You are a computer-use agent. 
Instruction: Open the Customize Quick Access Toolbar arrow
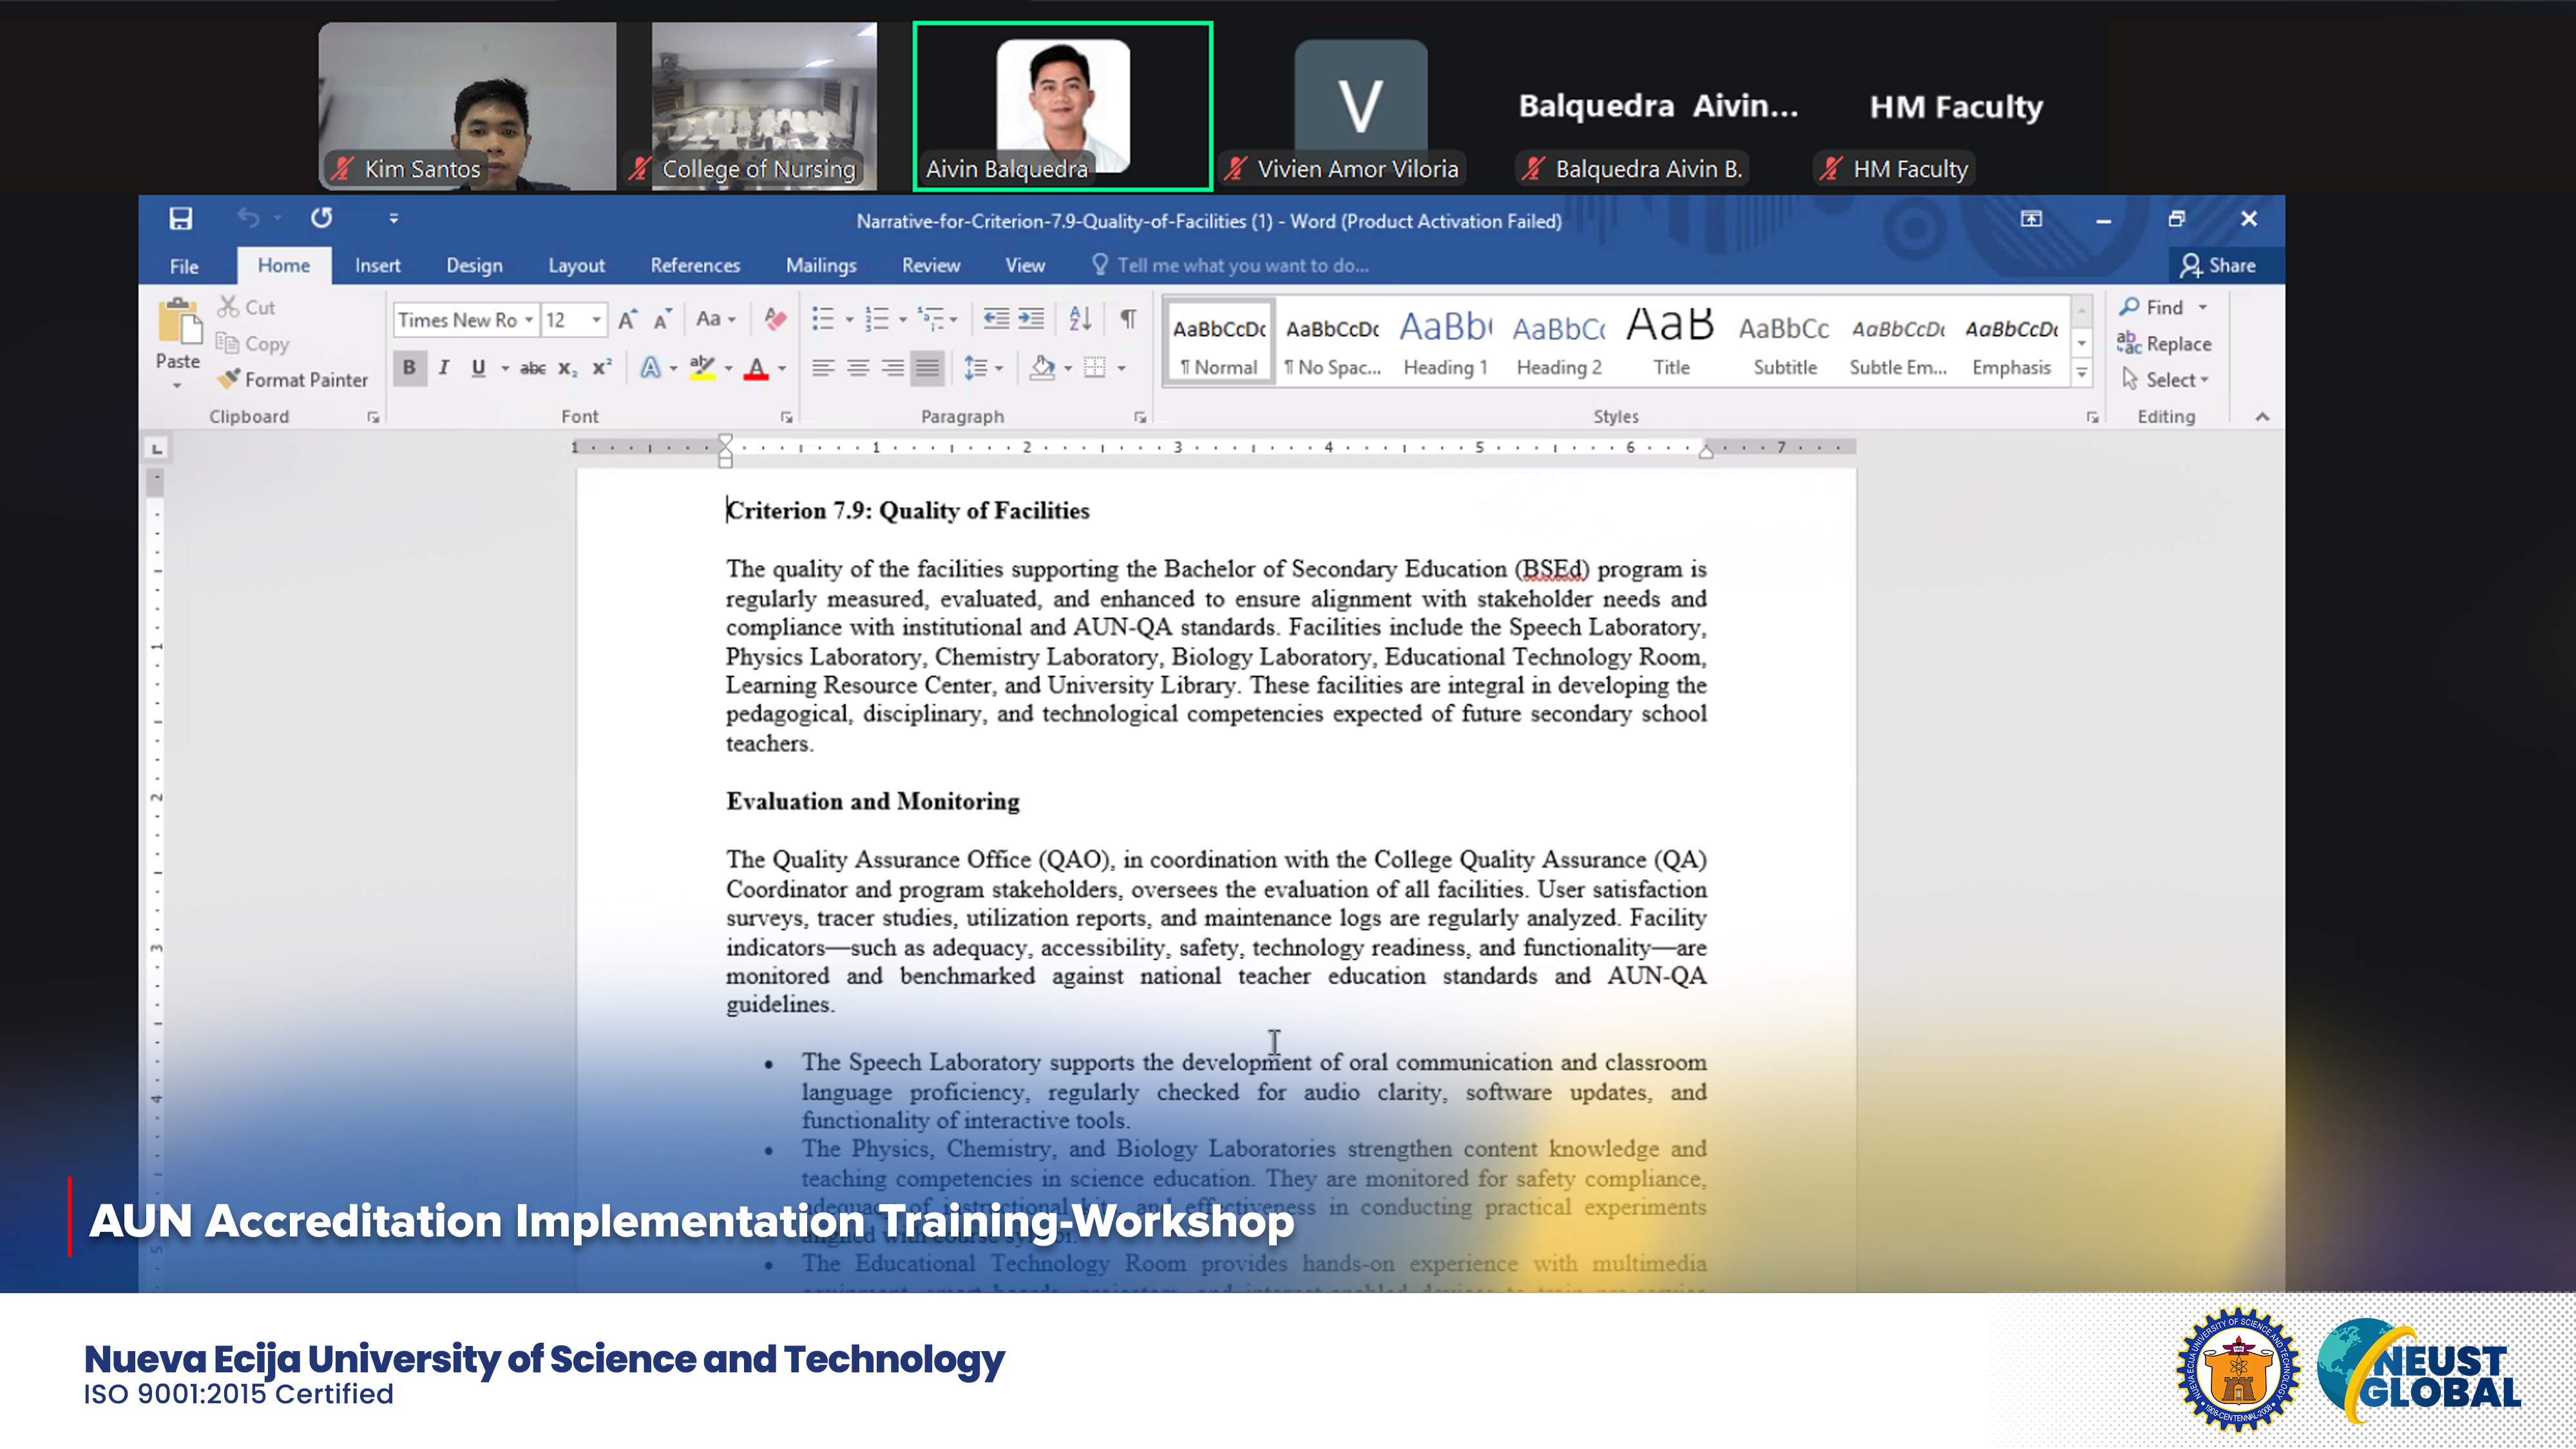point(393,218)
